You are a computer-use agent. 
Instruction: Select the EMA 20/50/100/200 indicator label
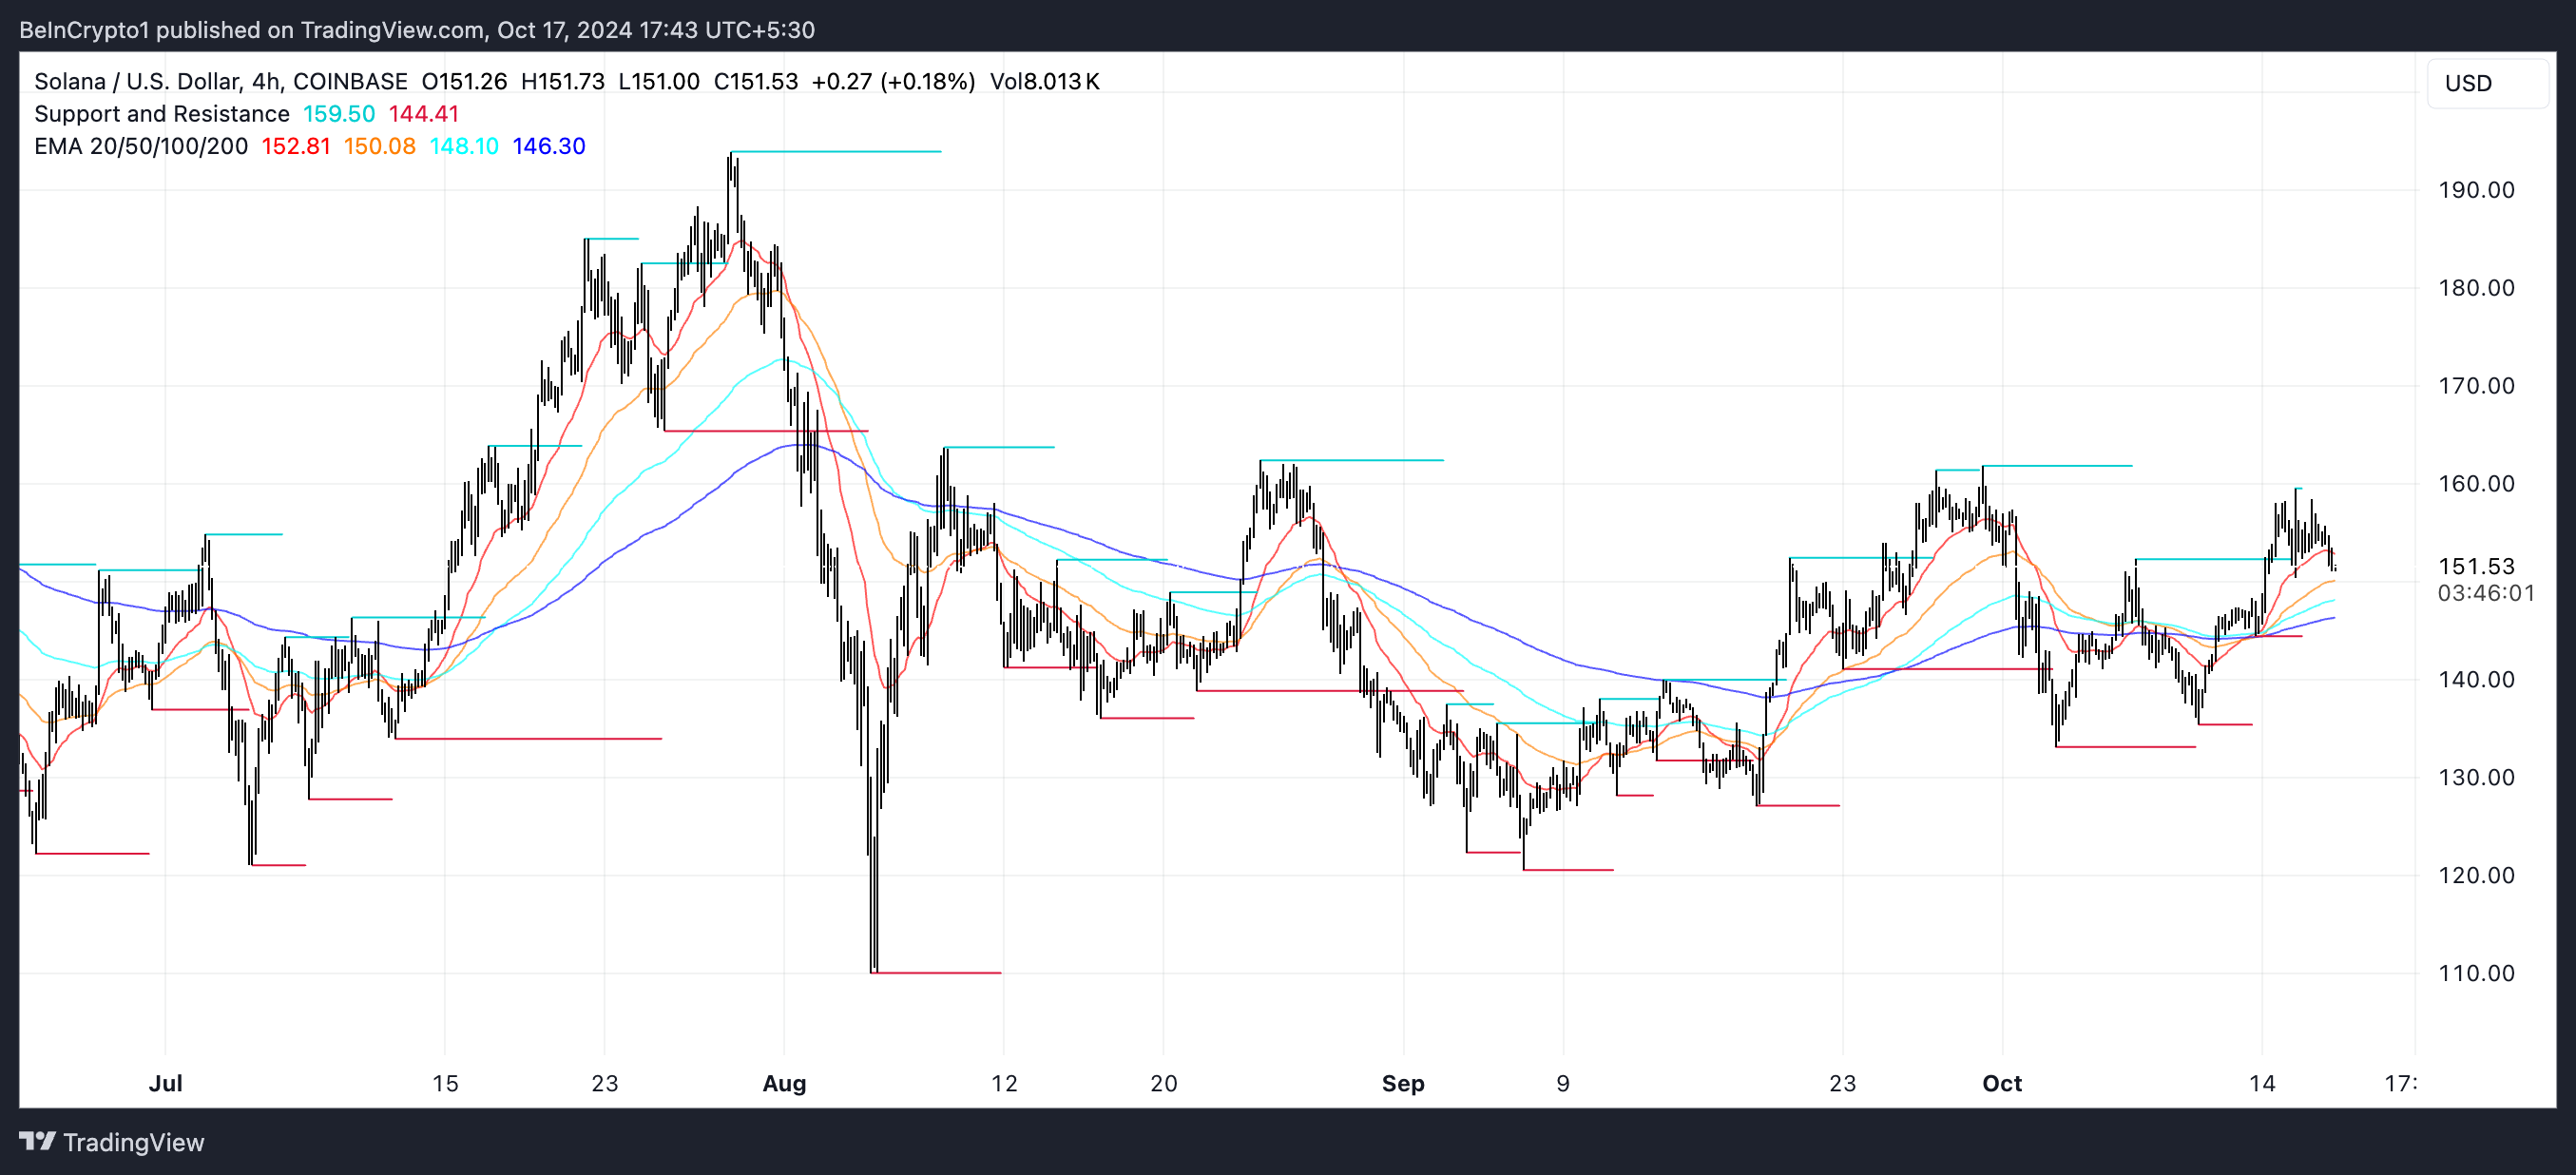pyautogui.click(x=140, y=146)
